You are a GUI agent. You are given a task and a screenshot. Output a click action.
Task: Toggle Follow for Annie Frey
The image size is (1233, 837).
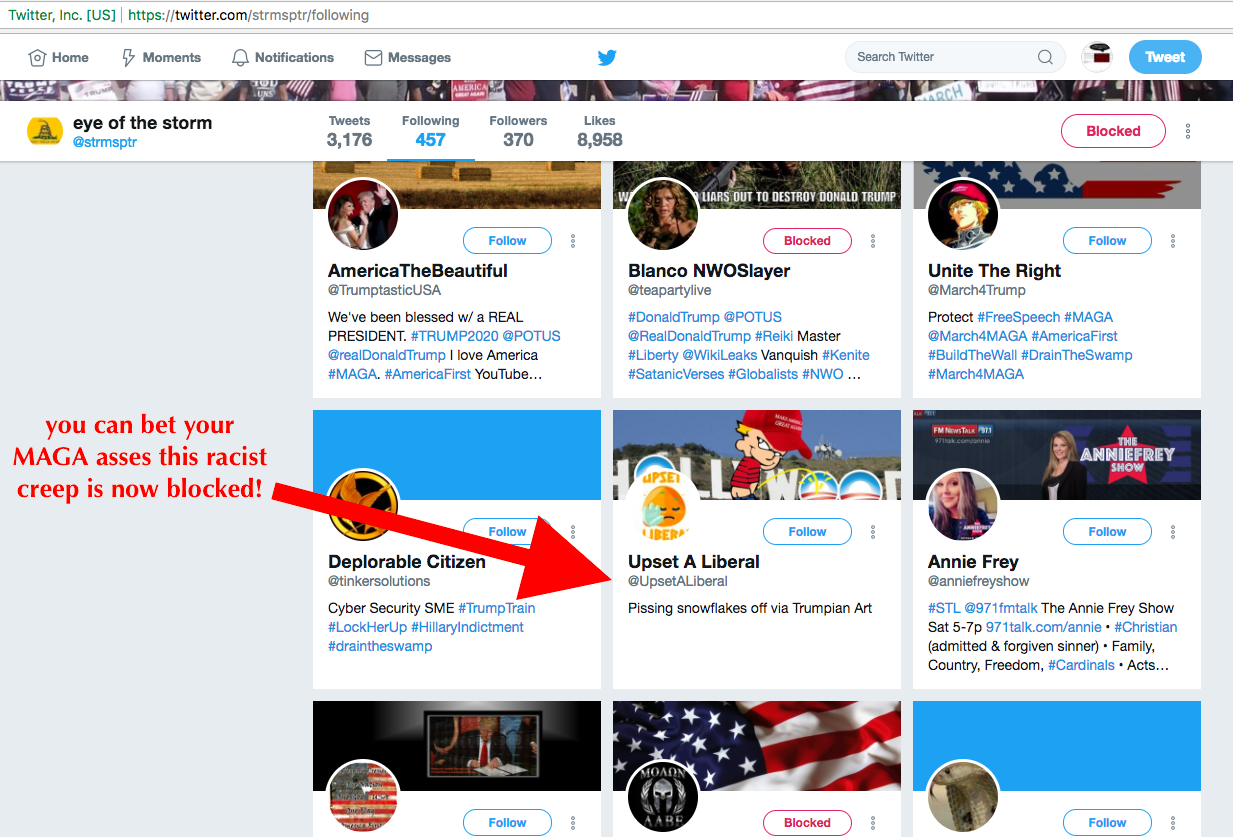1107,532
